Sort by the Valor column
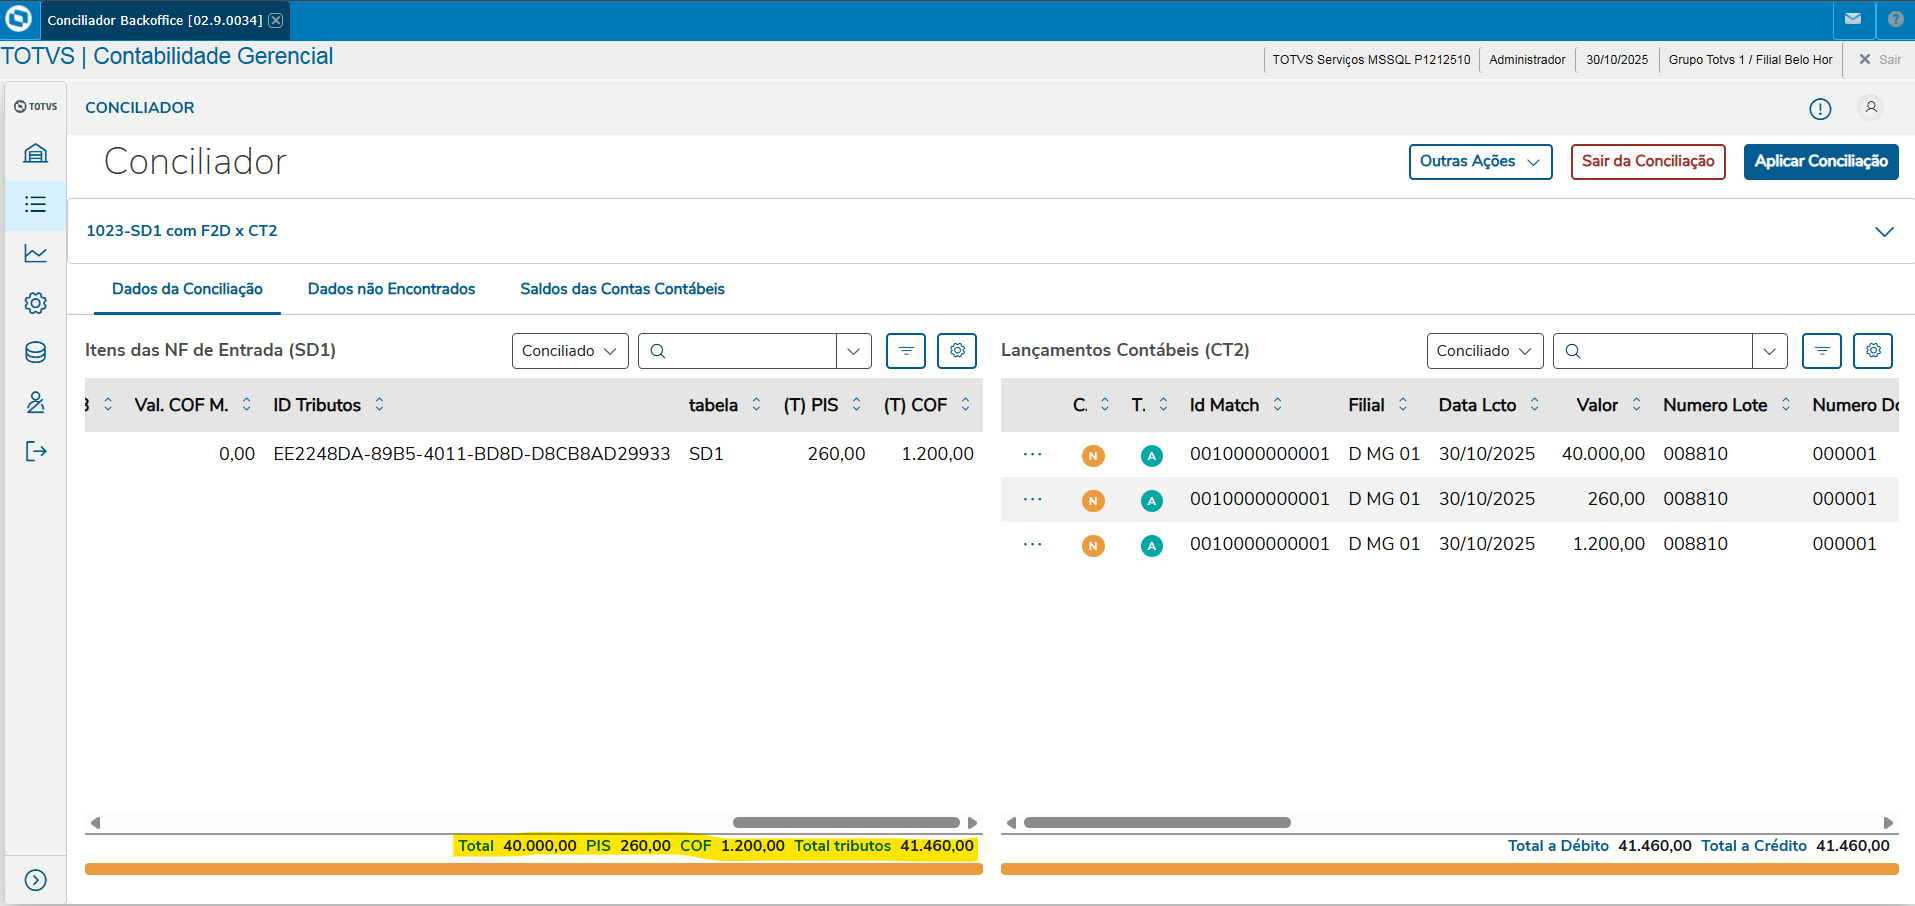This screenshot has width=1915, height=906. click(1636, 405)
